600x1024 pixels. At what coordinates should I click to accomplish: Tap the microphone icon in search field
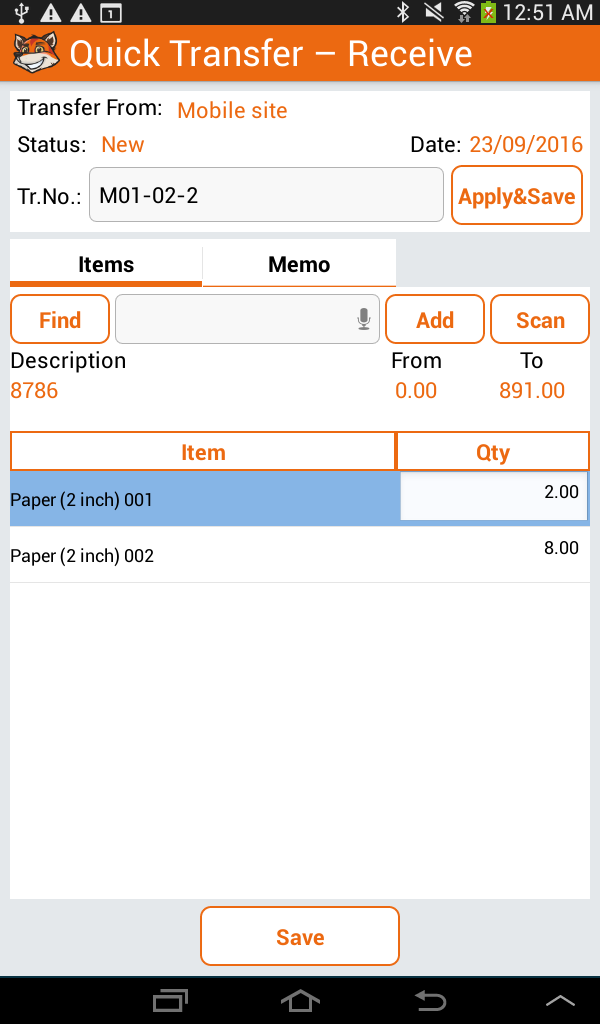364,320
